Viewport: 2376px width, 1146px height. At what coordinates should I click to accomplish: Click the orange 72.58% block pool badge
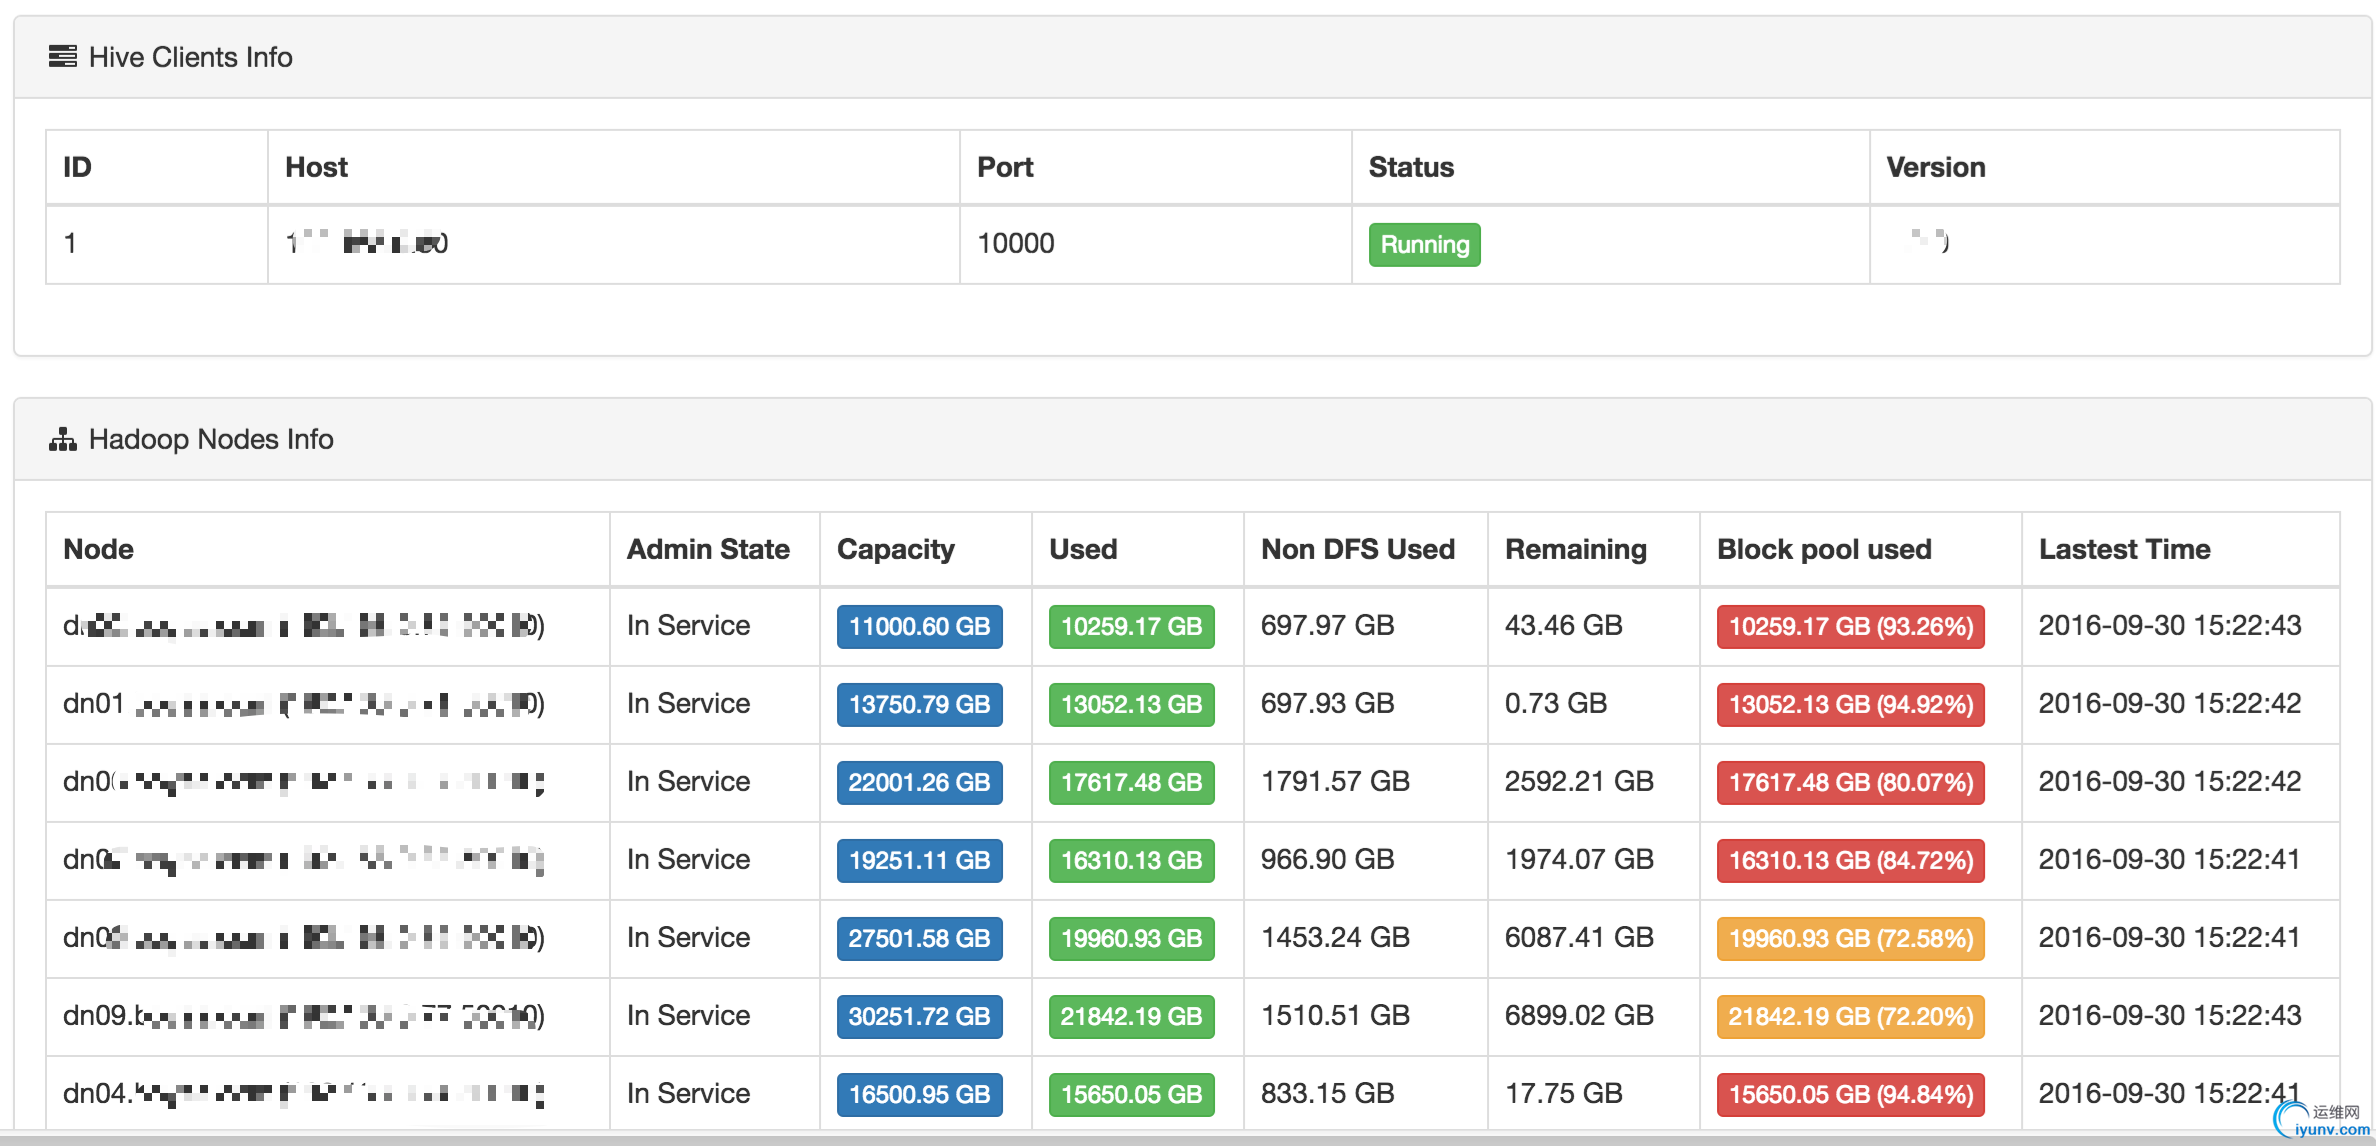(1850, 938)
